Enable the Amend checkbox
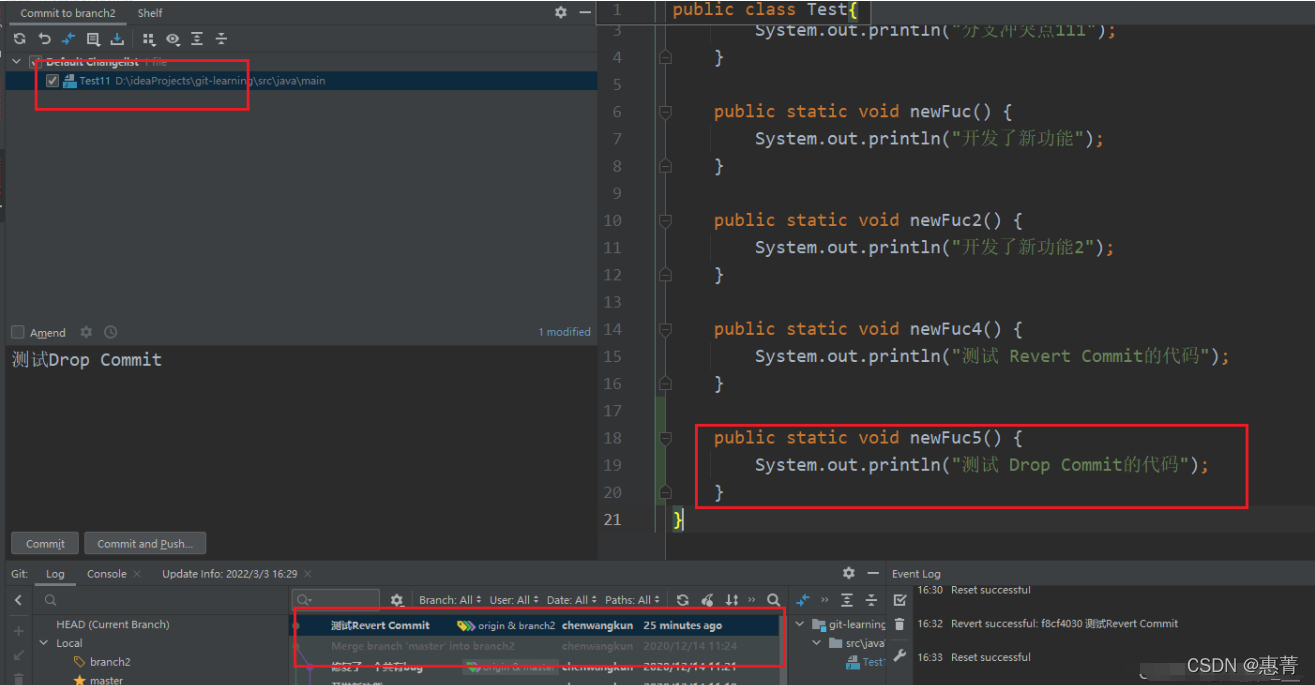 pos(18,332)
